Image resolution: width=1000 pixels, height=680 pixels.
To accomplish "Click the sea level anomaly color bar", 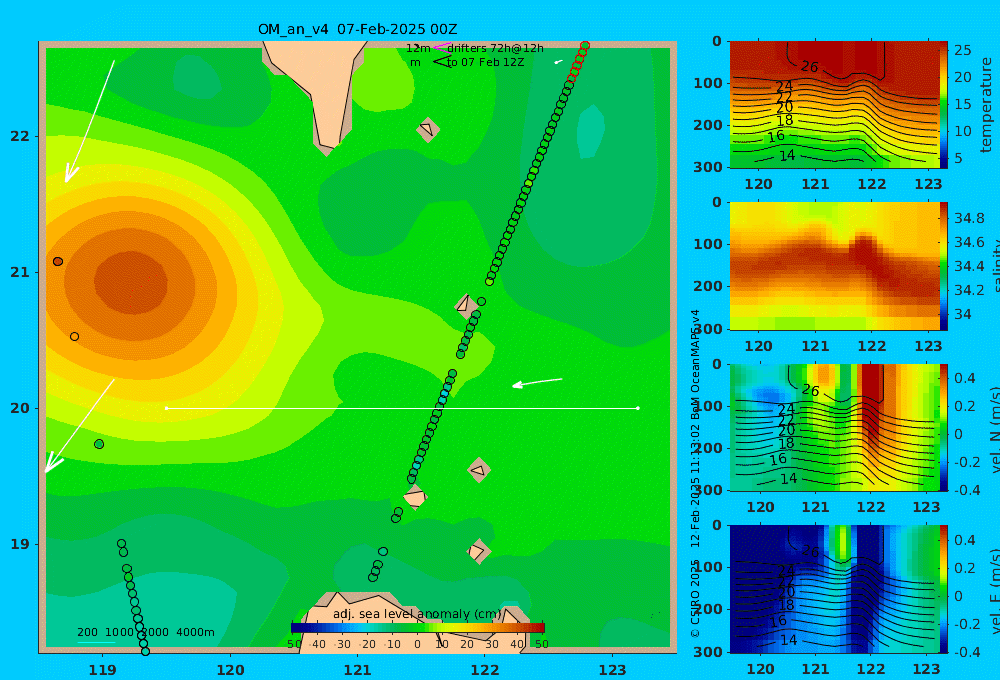I will pyautogui.click(x=418, y=628).
